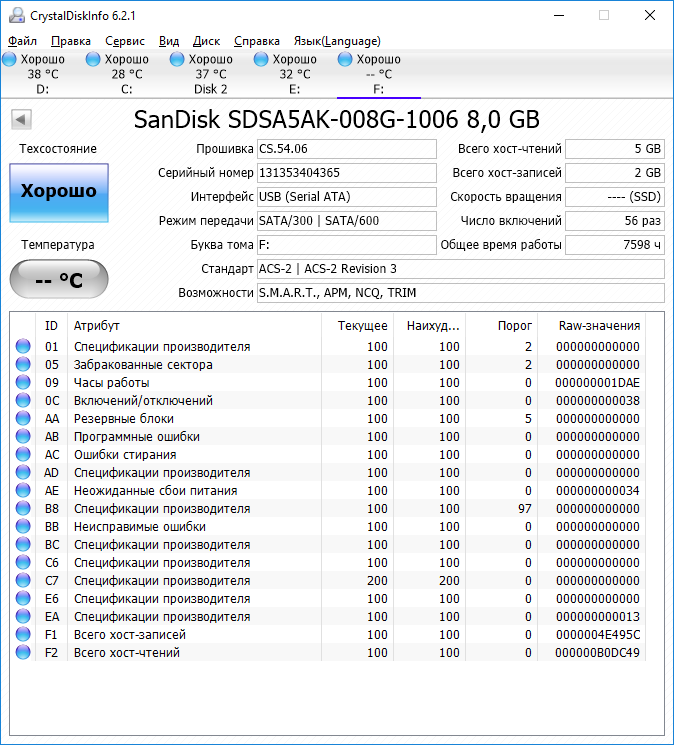The height and width of the screenshot is (745, 674).
Task: Go to previous disk with left arrow
Action: (x=21, y=119)
